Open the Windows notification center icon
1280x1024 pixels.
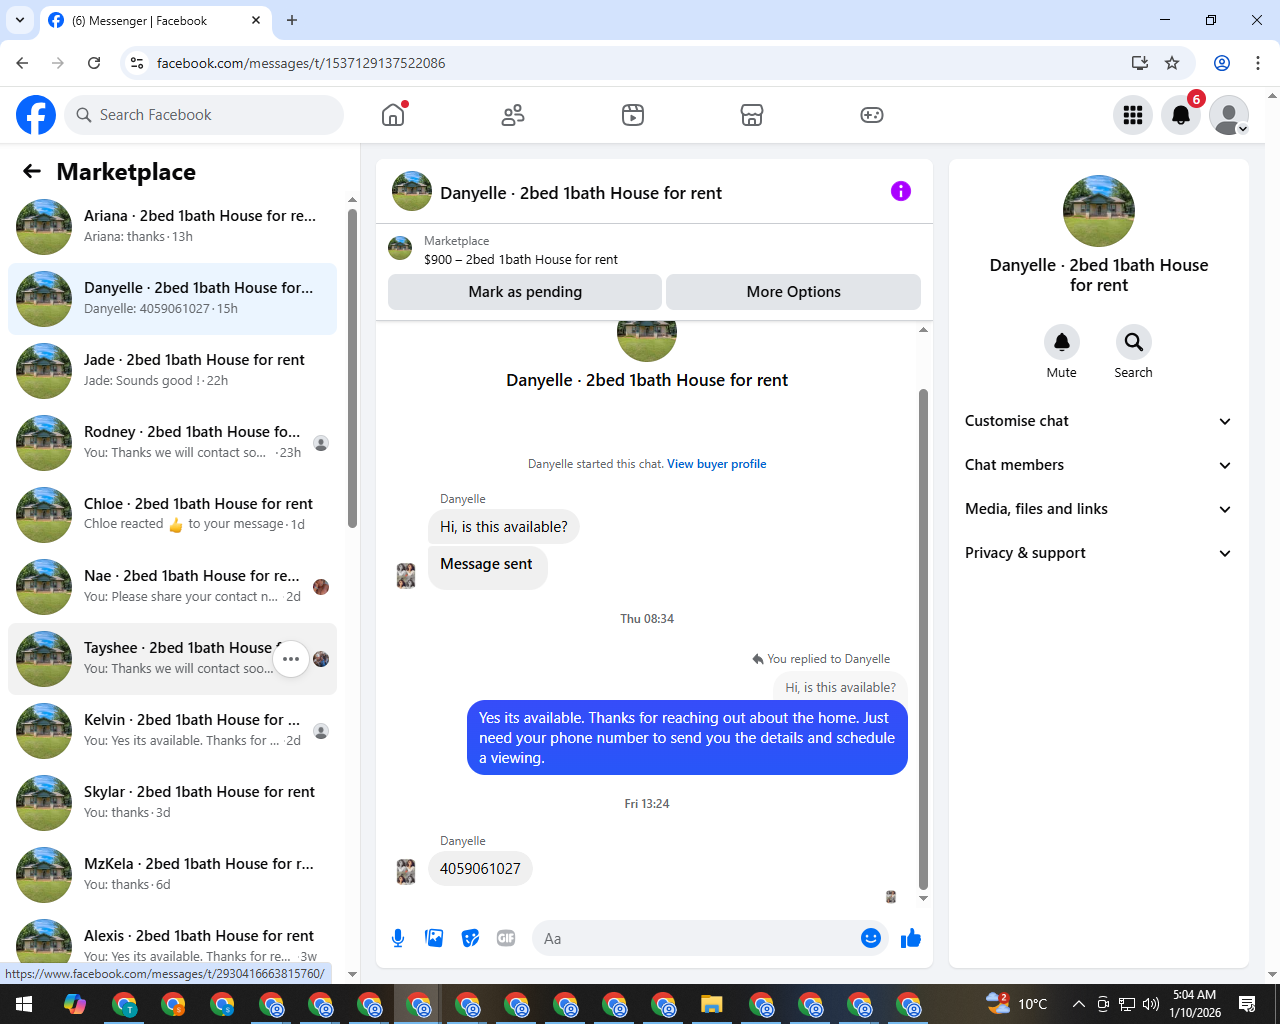(x=1247, y=1004)
